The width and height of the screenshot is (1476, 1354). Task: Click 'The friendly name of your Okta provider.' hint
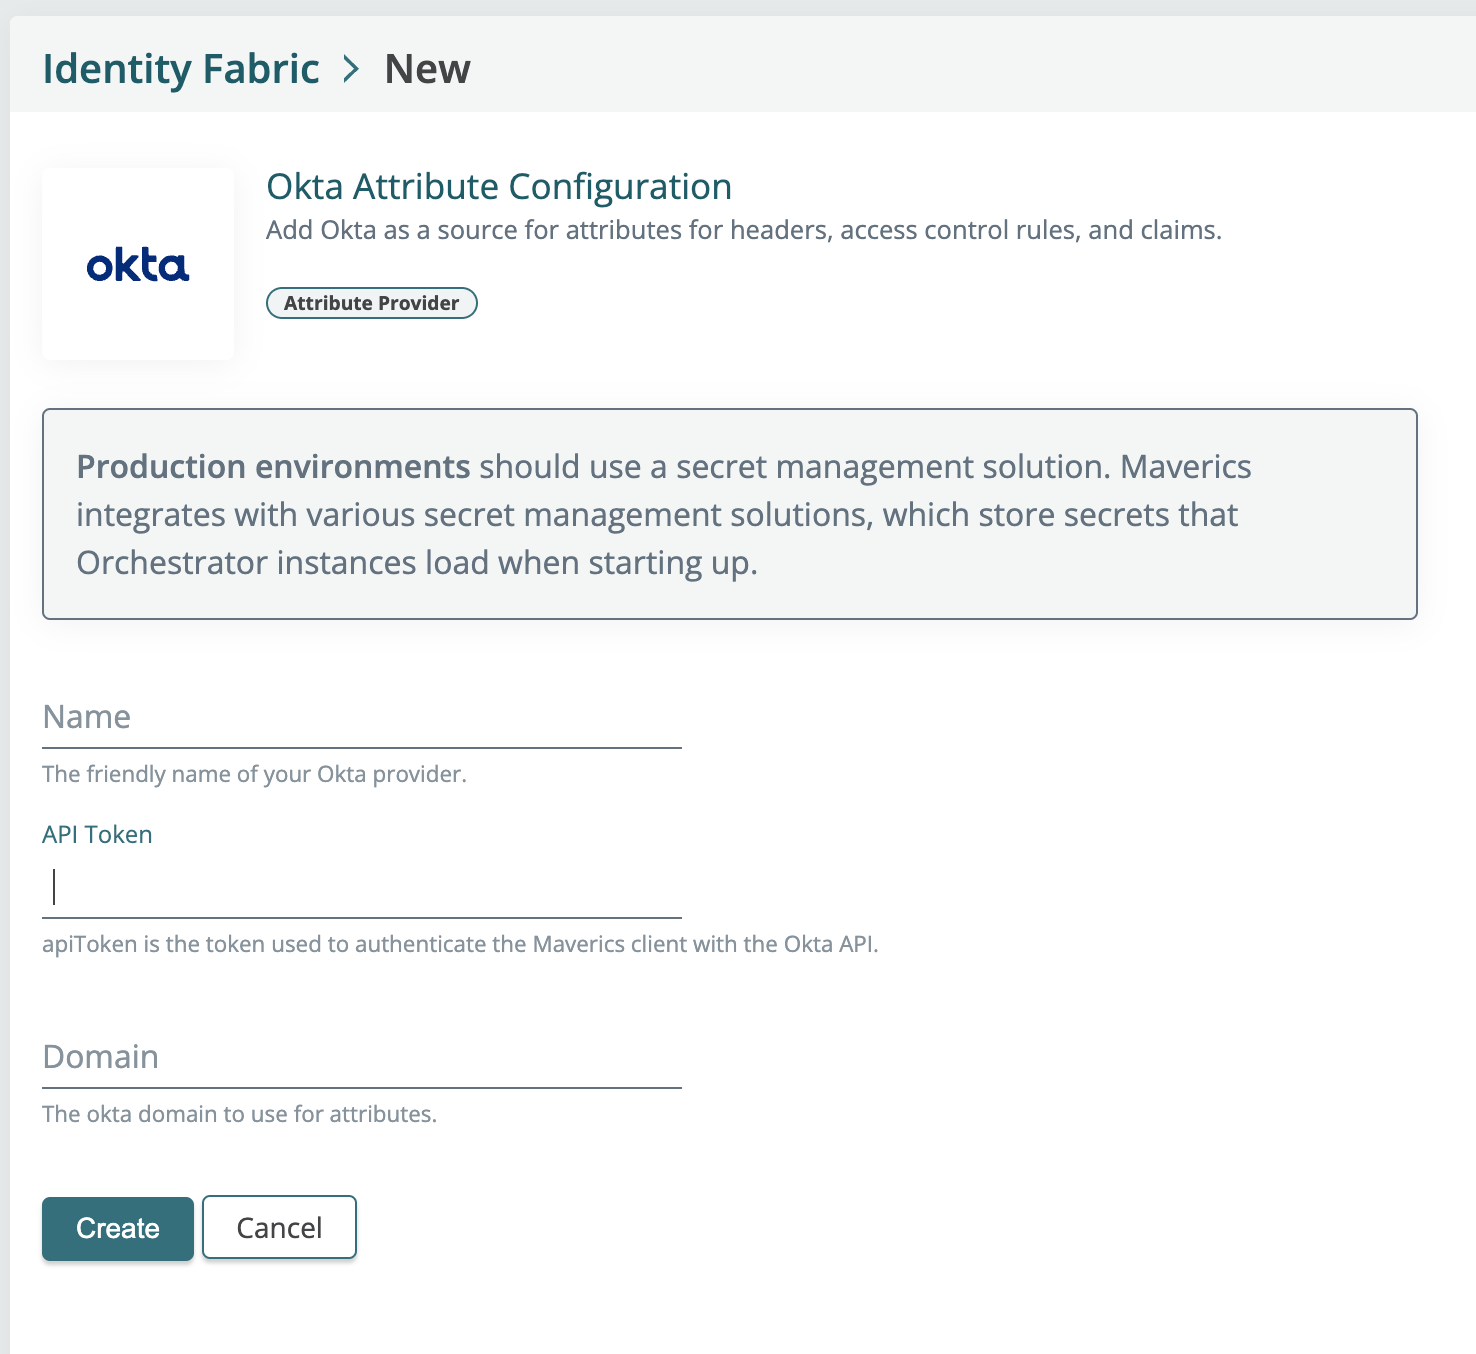tap(254, 774)
